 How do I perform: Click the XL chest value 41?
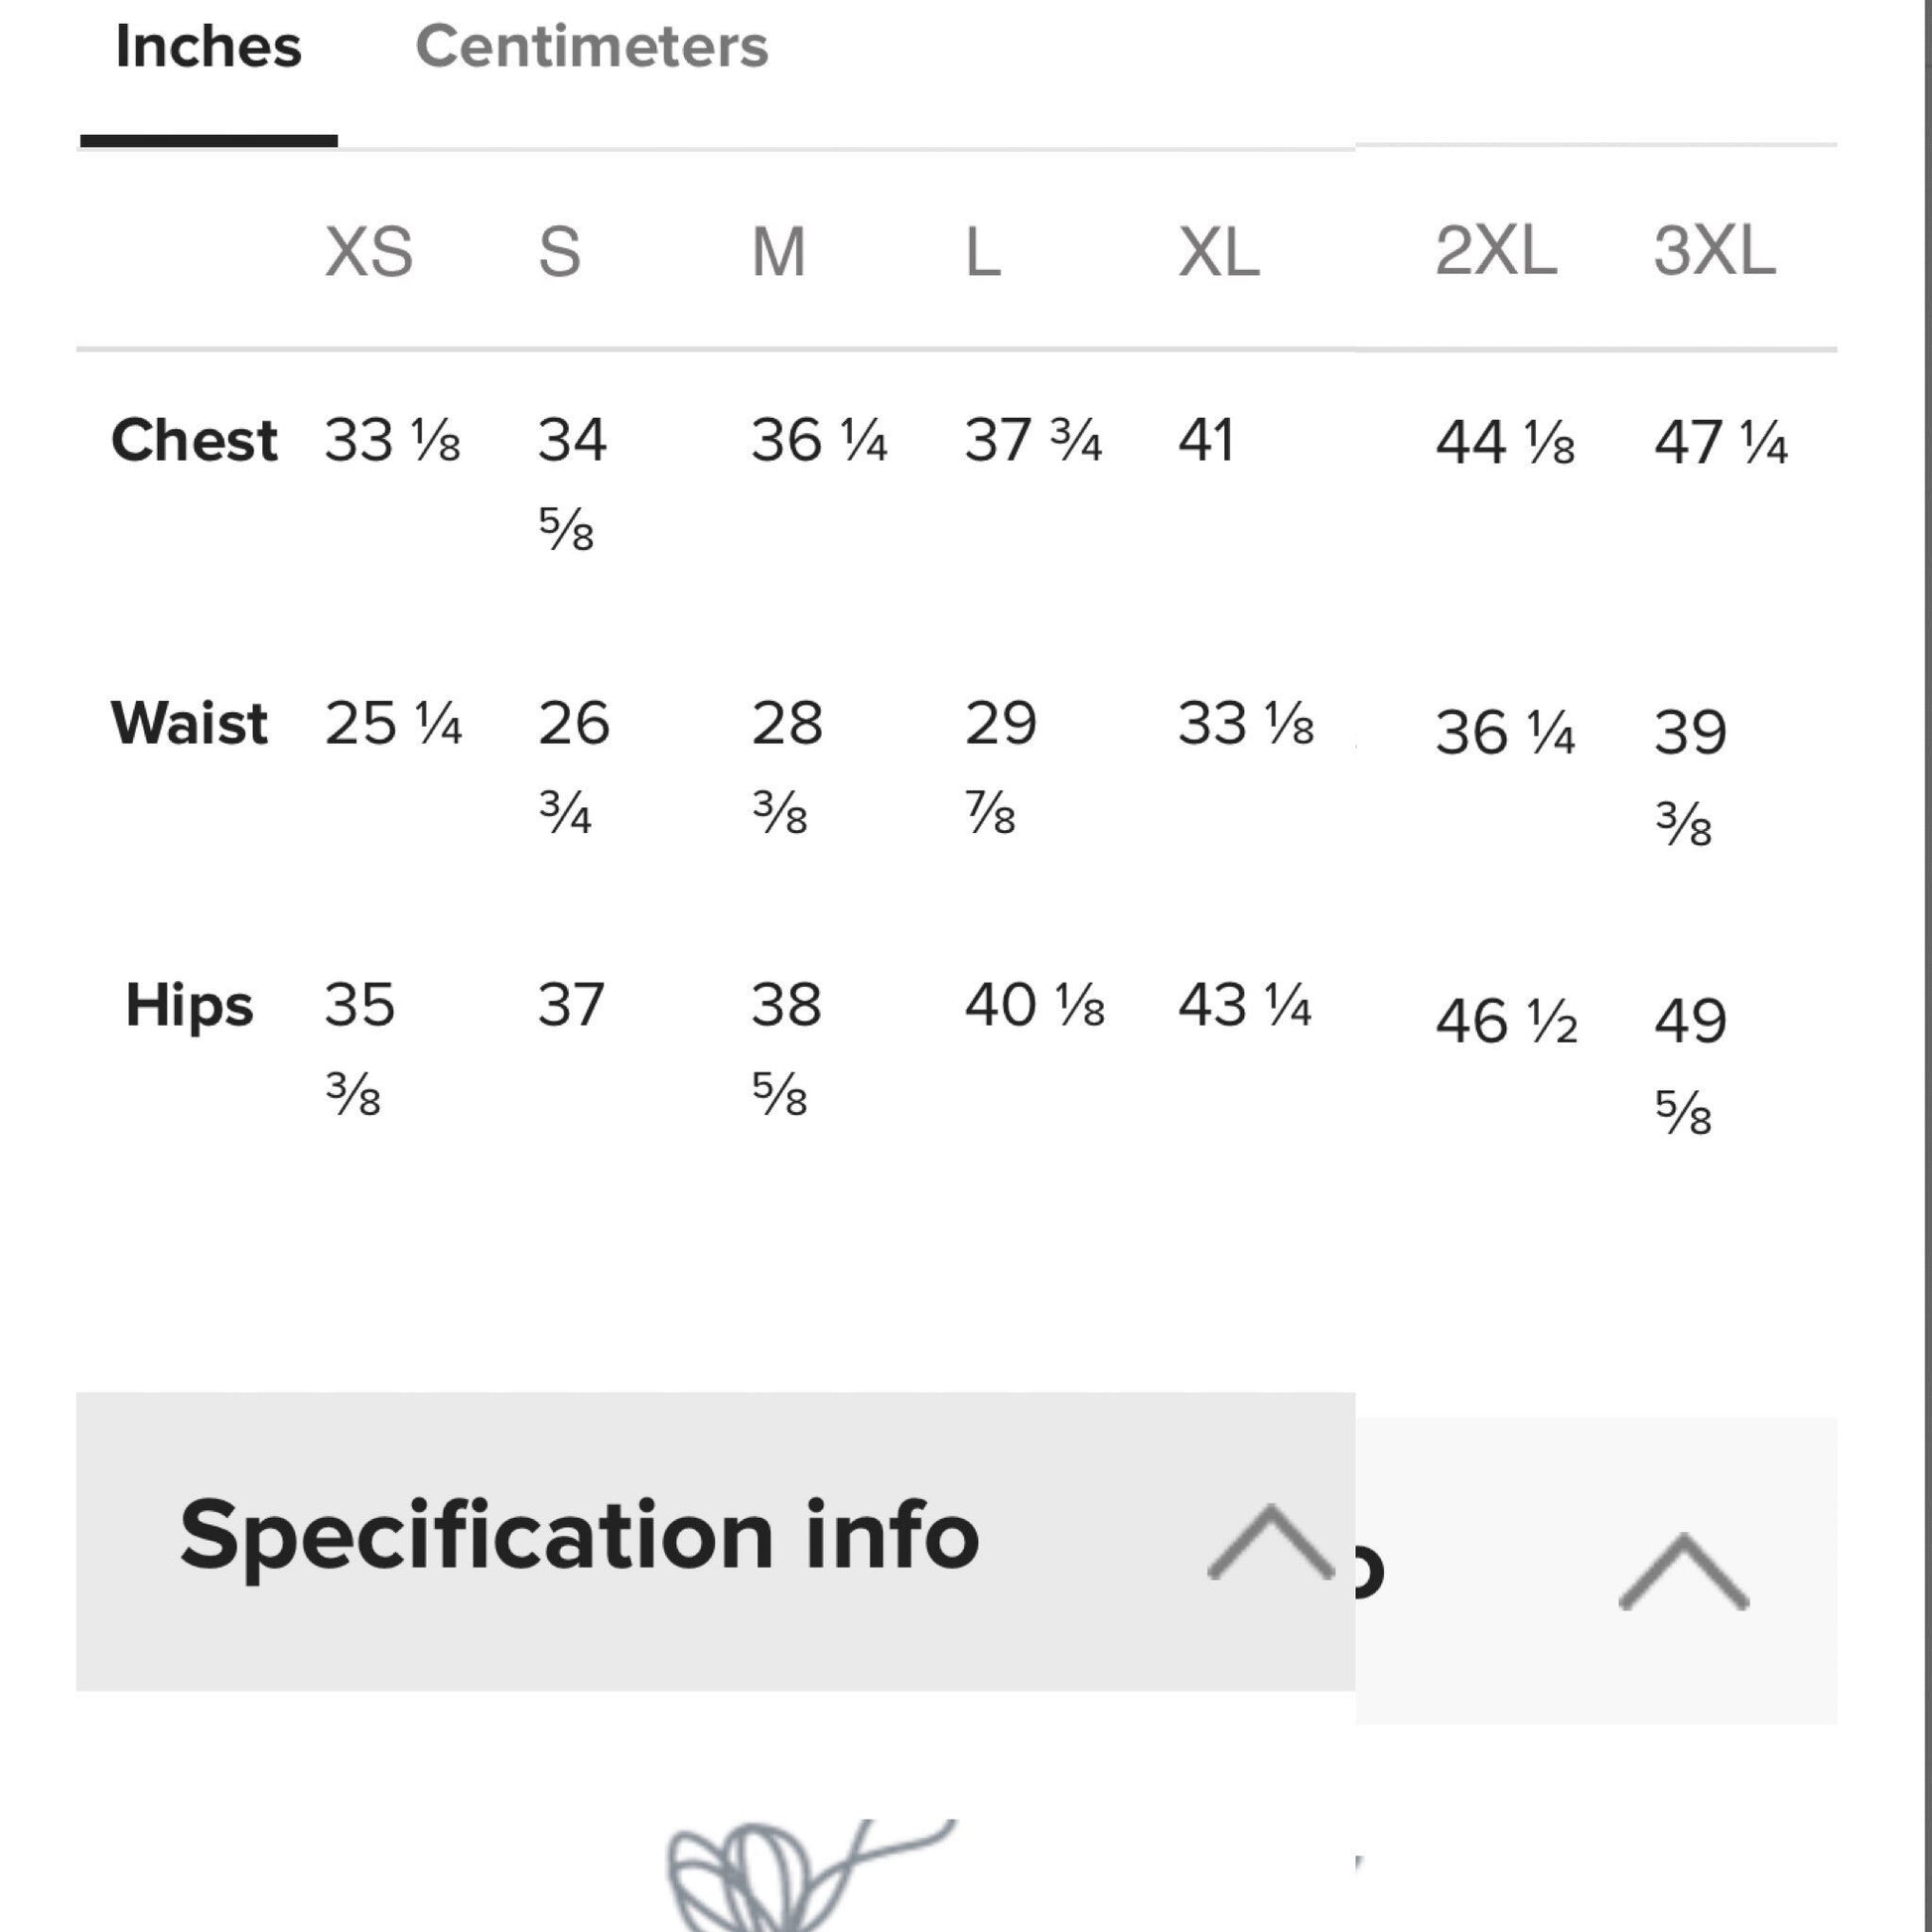(1206, 440)
